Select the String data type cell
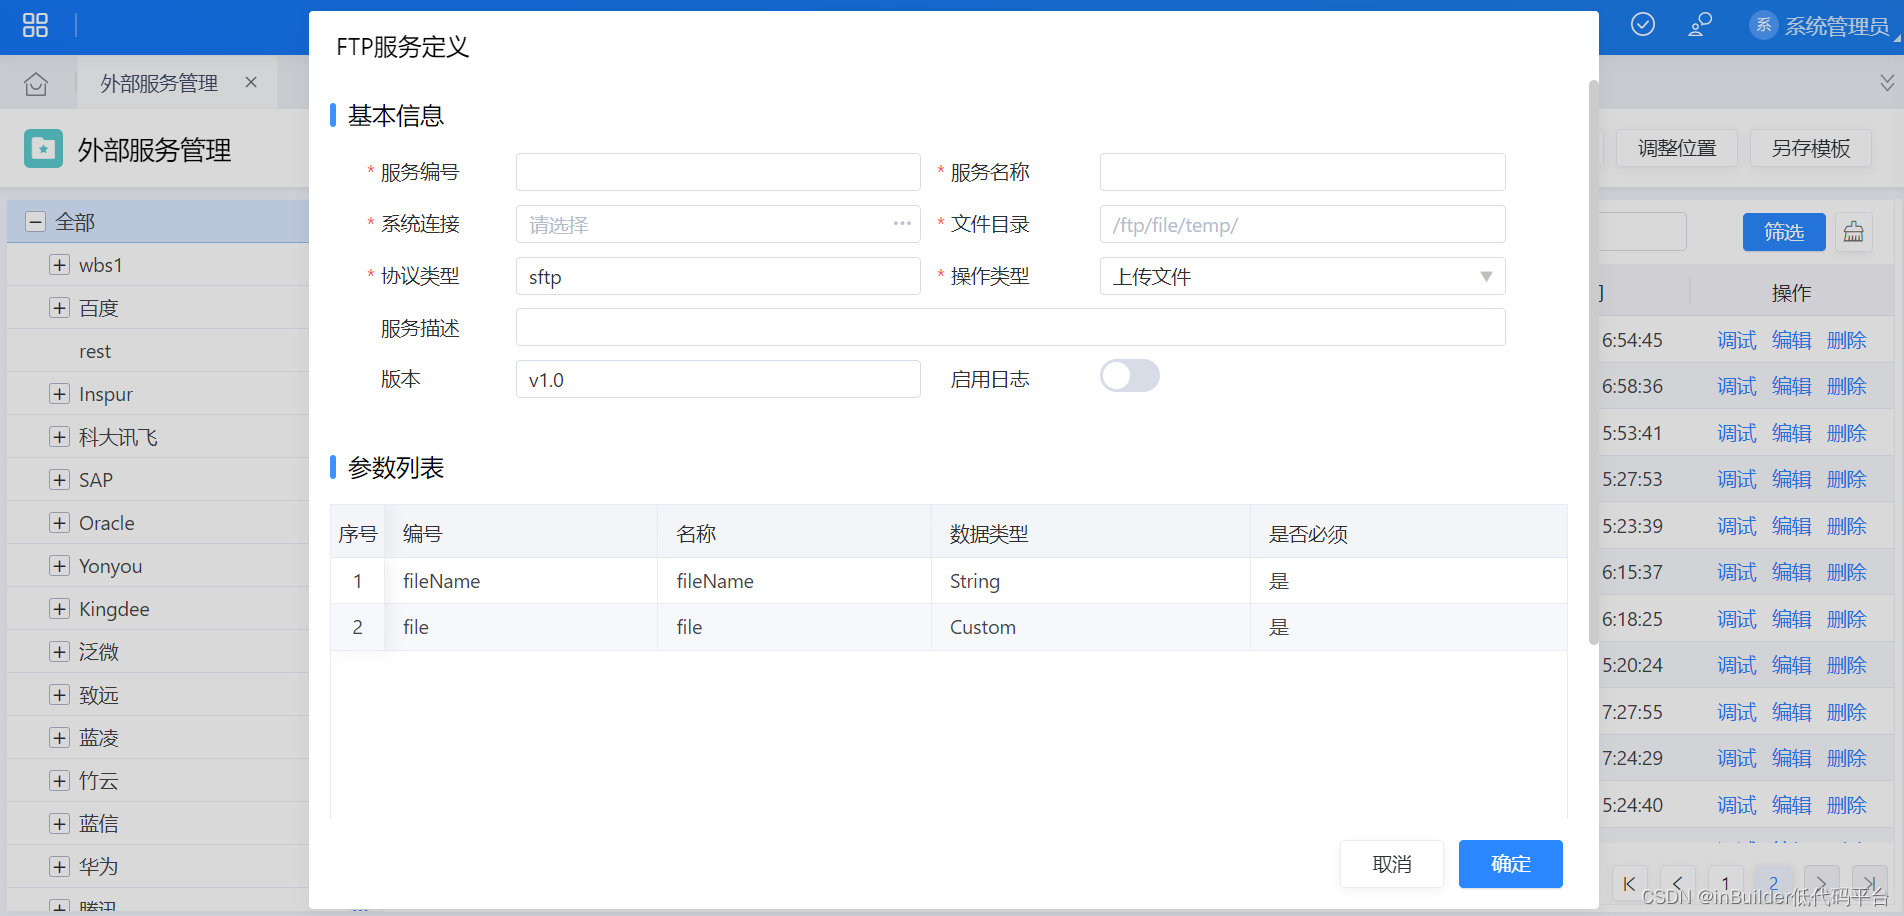Image resolution: width=1904 pixels, height=916 pixels. pyautogui.click(x=1091, y=581)
